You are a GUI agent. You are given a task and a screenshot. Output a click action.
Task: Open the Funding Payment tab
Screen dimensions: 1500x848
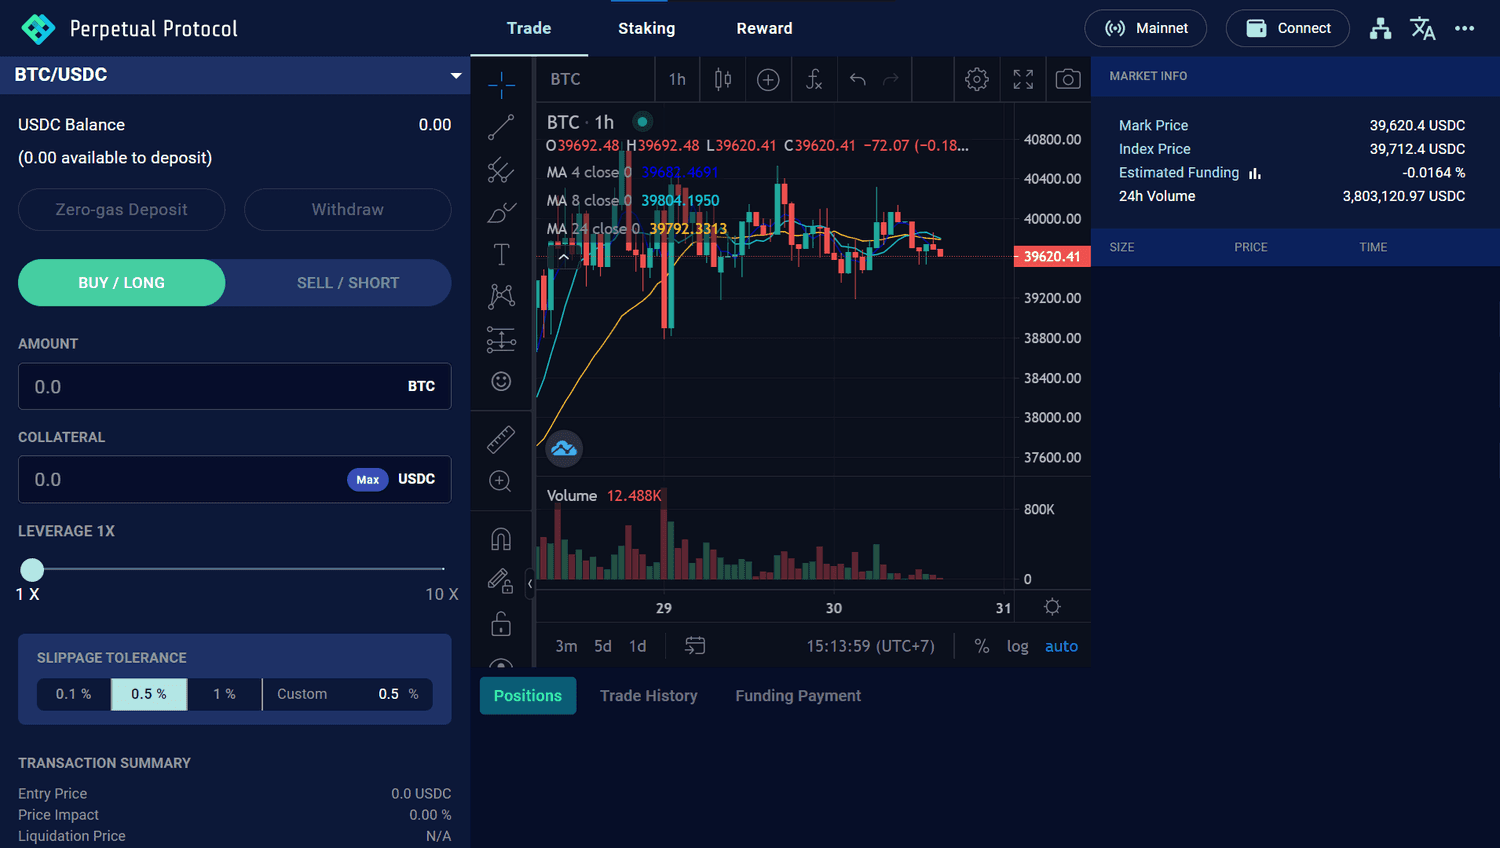(x=798, y=696)
